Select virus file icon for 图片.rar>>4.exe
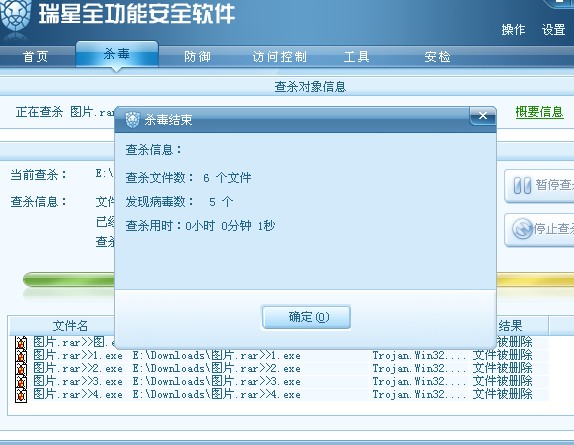574x445 pixels. [21, 395]
